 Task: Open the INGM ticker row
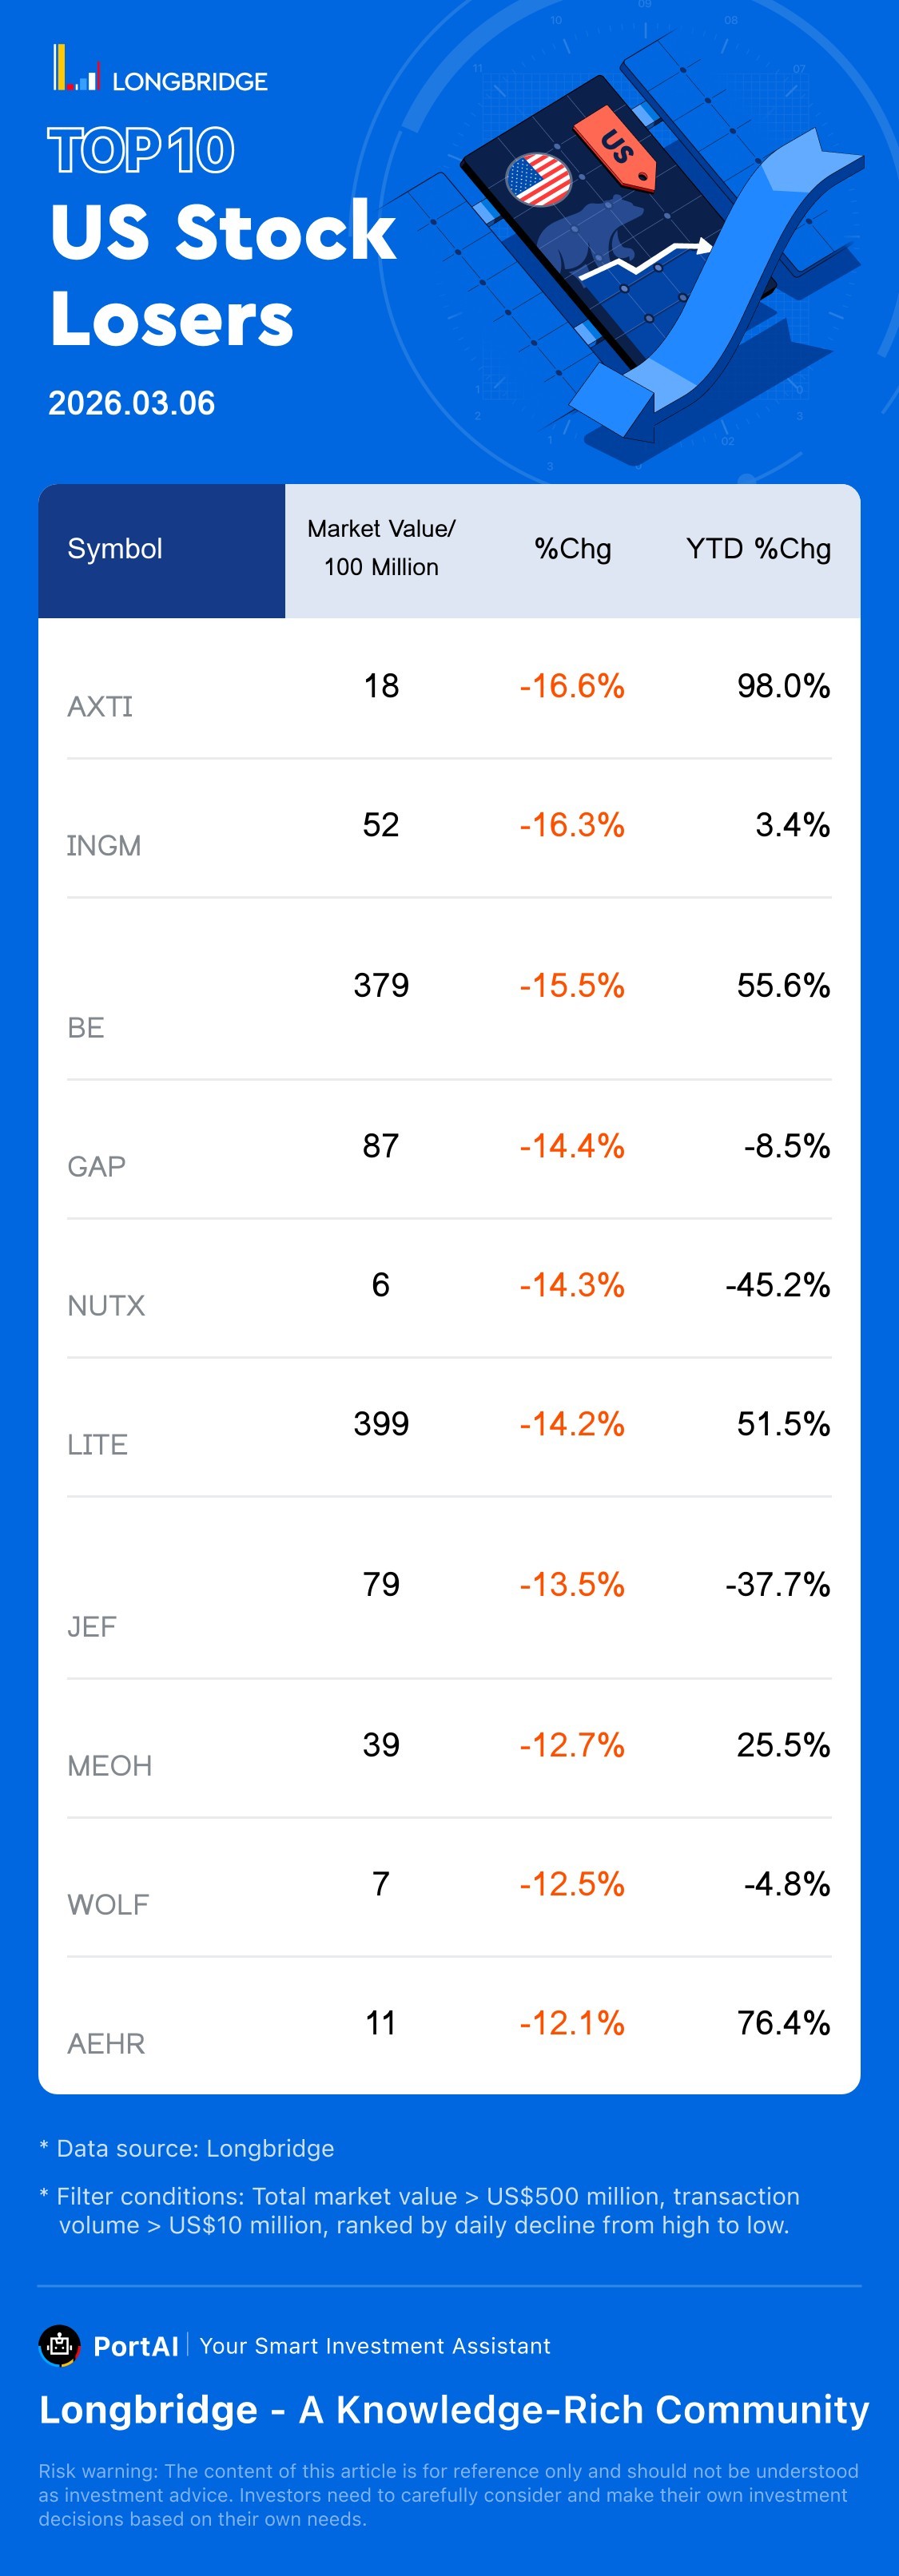104,846
